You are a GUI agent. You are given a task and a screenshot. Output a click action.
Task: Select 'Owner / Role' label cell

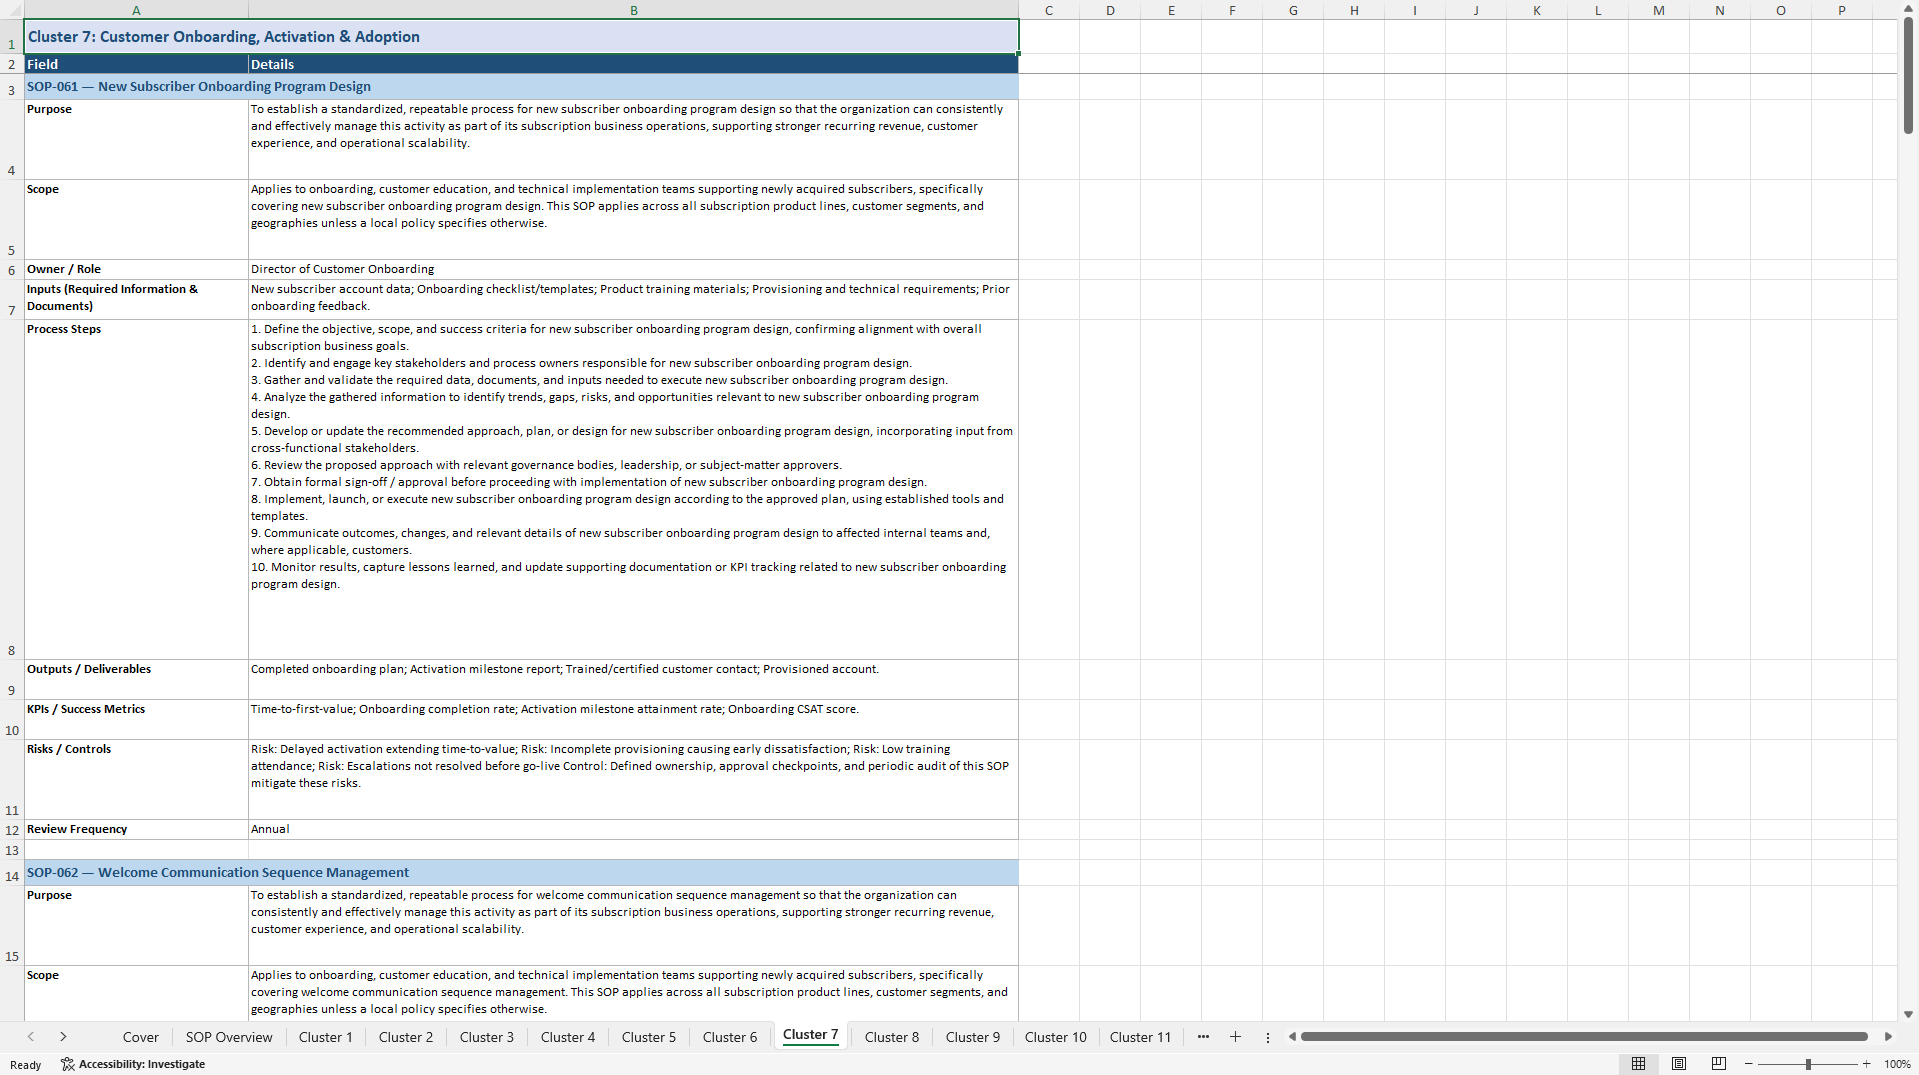[136, 269]
